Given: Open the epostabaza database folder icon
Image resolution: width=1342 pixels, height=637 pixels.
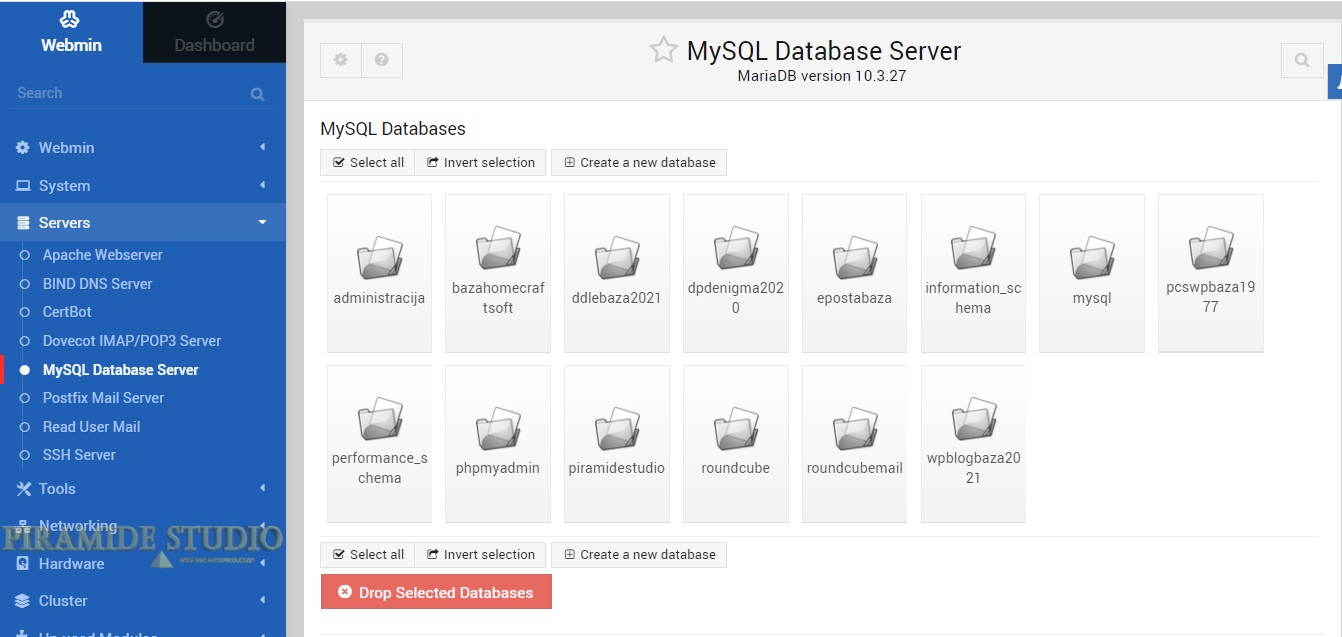Looking at the screenshot, I should pyautogui.click(x=855, y=259).
